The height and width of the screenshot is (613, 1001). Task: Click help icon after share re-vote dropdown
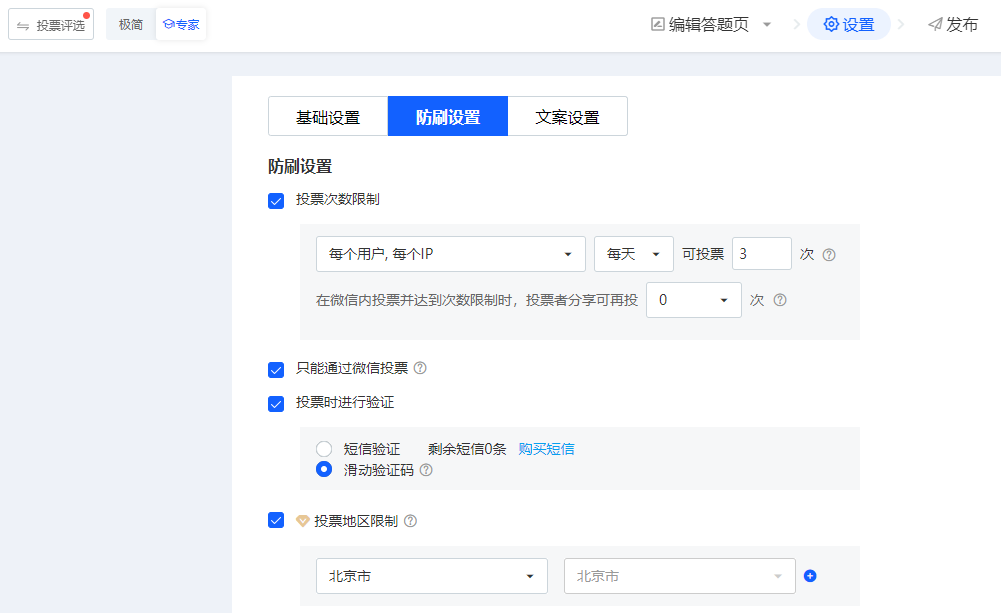tap(780, 300)
